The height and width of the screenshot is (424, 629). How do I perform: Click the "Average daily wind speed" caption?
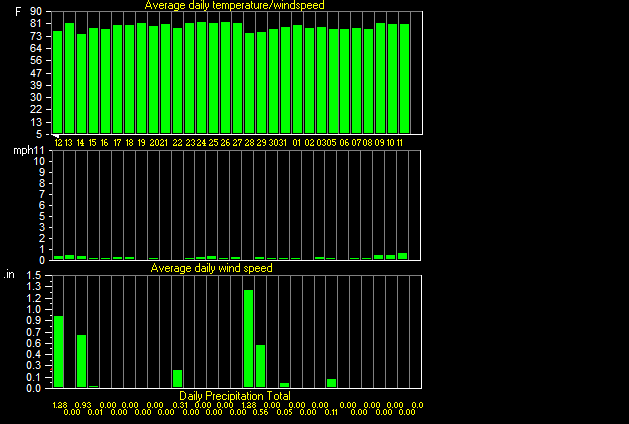point(211,268)
